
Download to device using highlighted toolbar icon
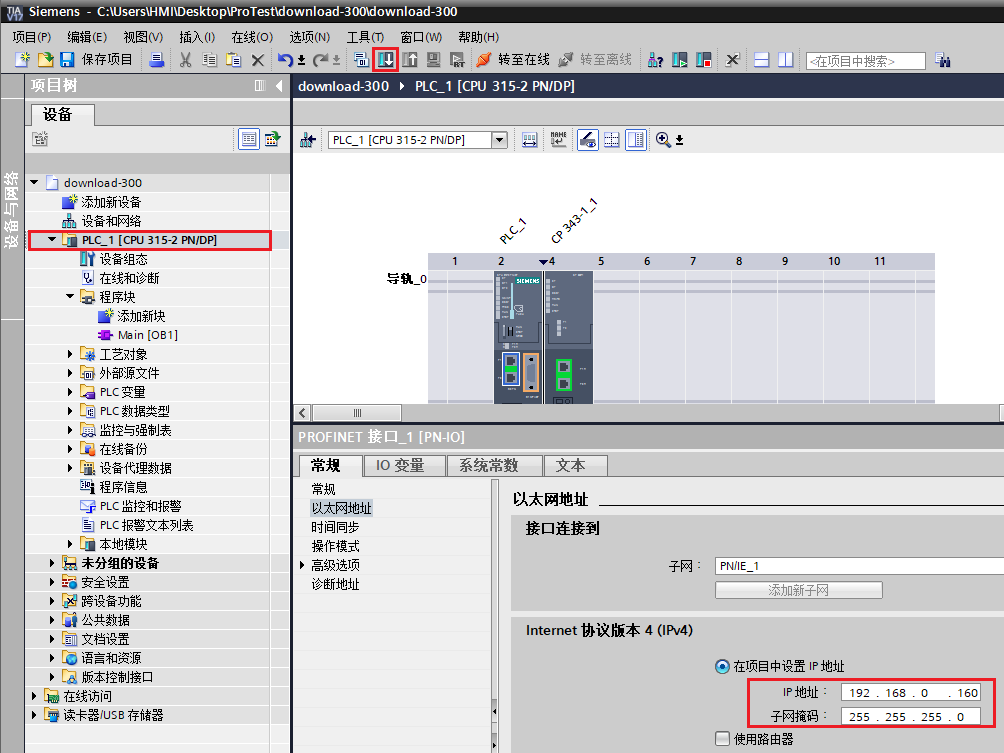coord(385,60)
